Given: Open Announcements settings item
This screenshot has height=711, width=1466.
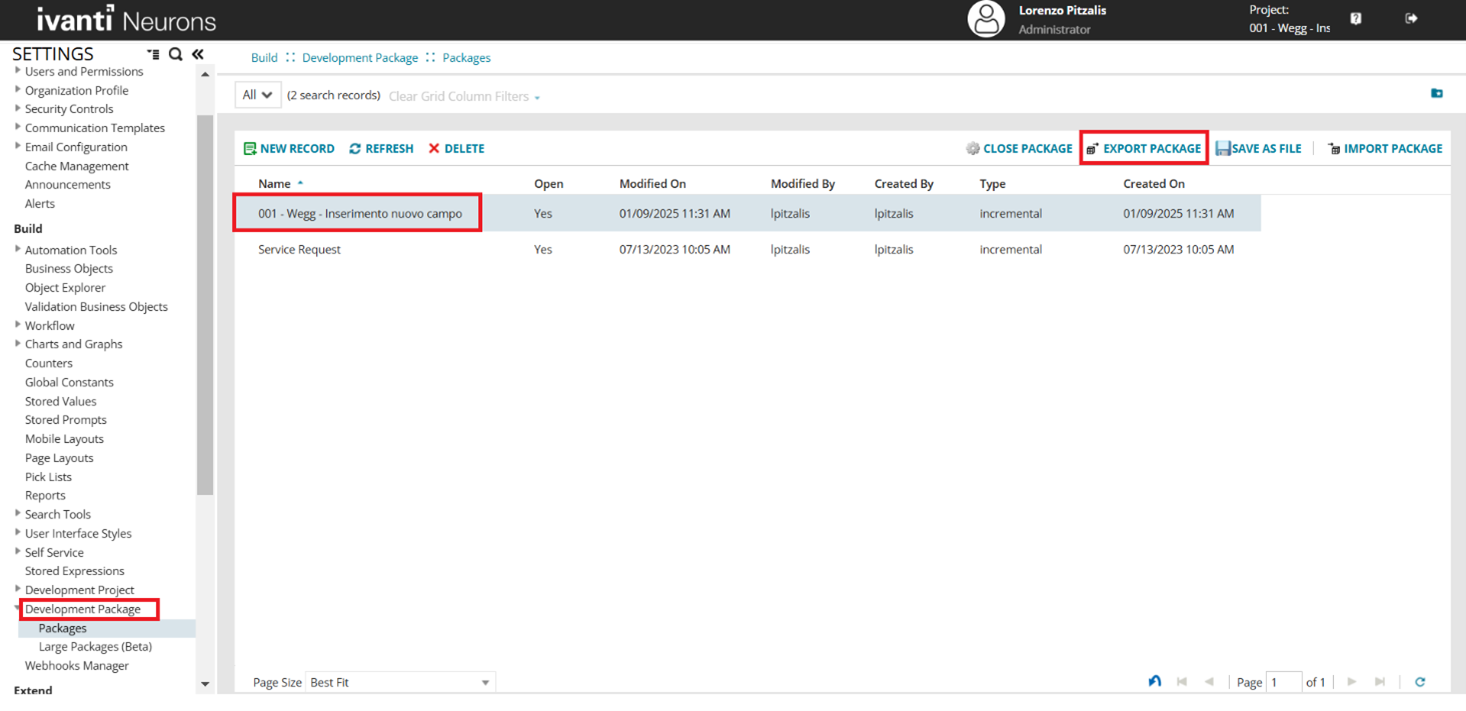Looking at the screenshot, I should point(68,184).
